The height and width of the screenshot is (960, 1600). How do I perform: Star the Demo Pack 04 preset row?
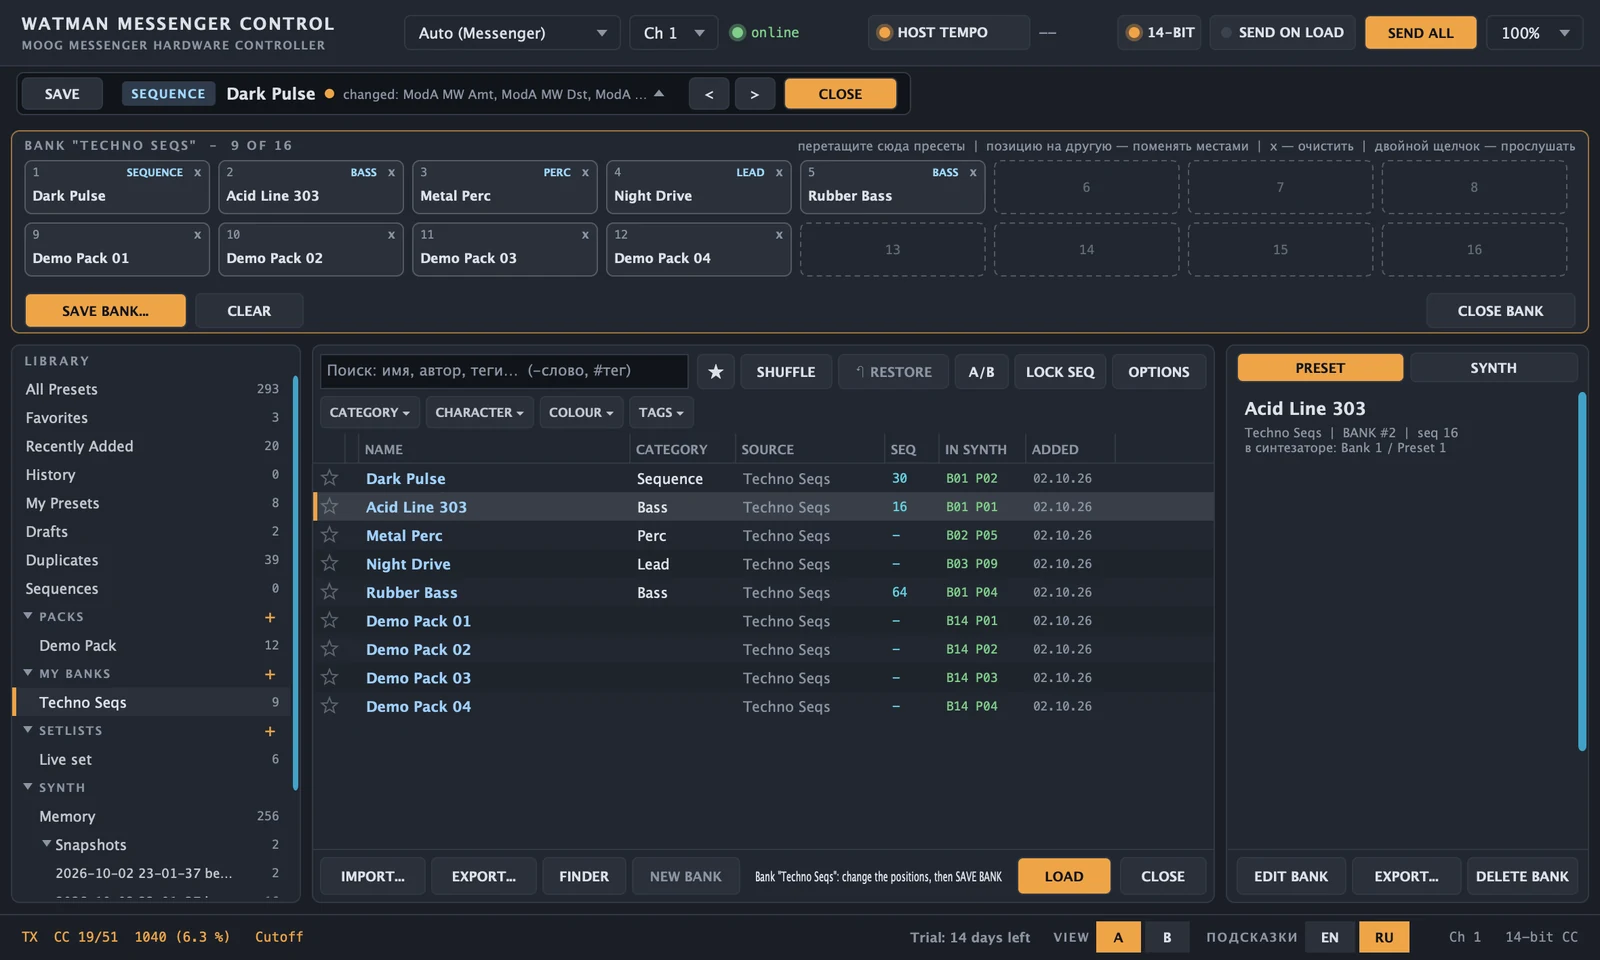[x=330, y=706]
